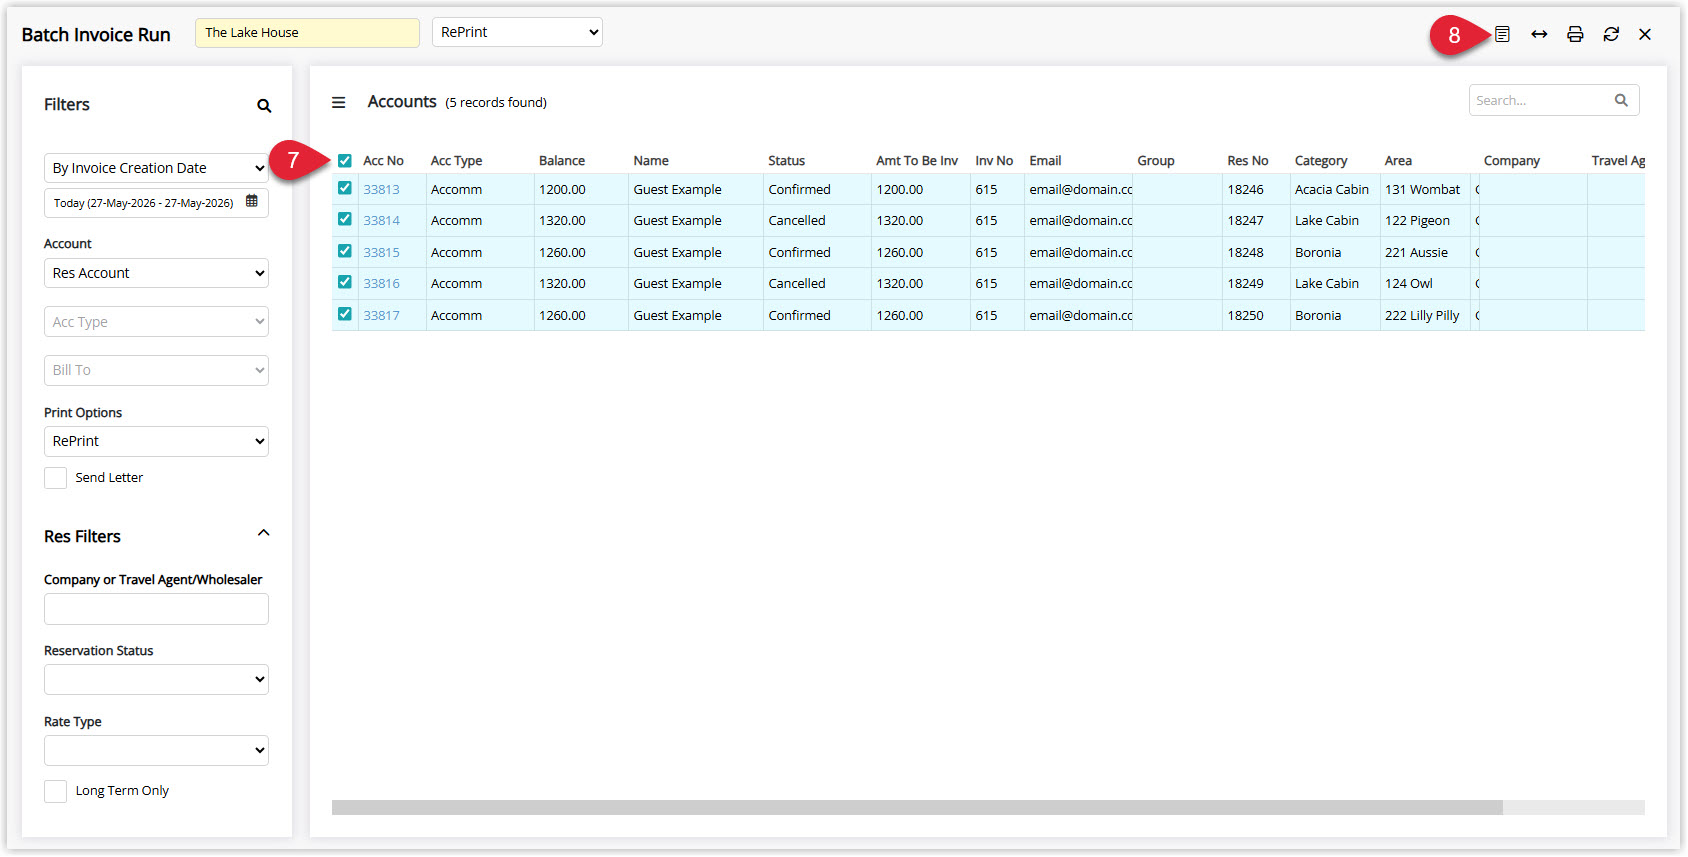Uncheck account 33814 checkbox
Viewport: 1688px width, 857px height.
pos(345,219)
